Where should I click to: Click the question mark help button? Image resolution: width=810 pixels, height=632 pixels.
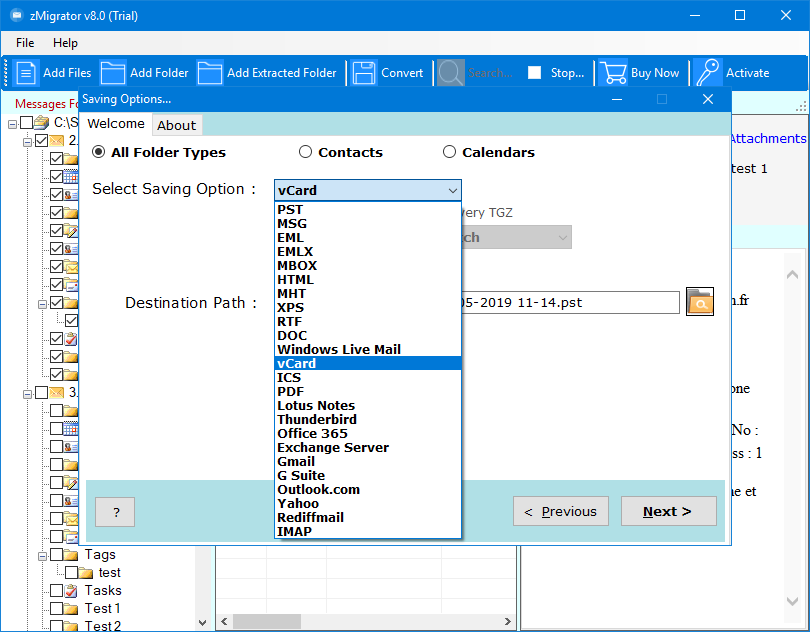tap(116, 512)
